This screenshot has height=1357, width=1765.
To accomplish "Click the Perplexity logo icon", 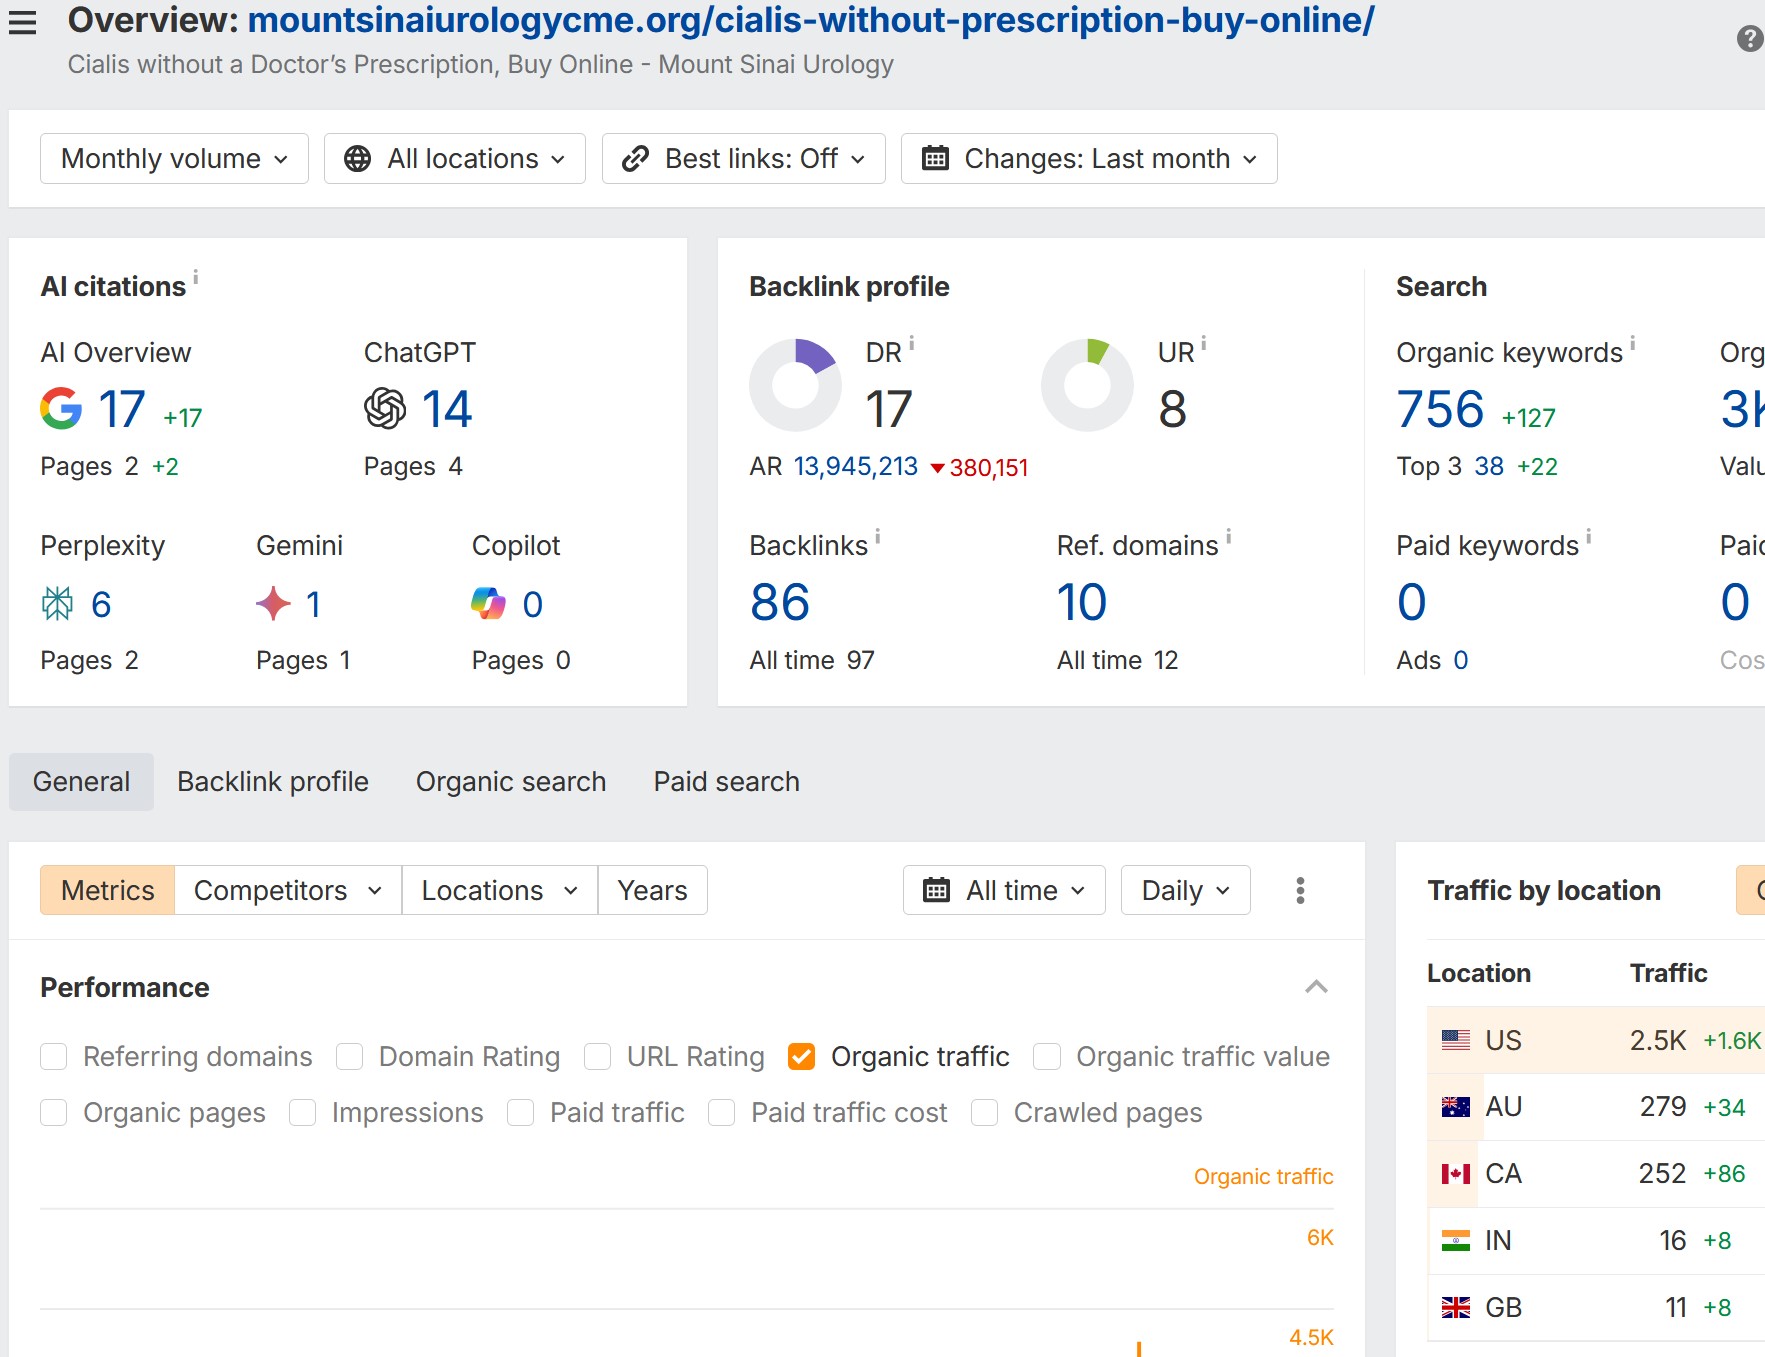I will point(57,603).
